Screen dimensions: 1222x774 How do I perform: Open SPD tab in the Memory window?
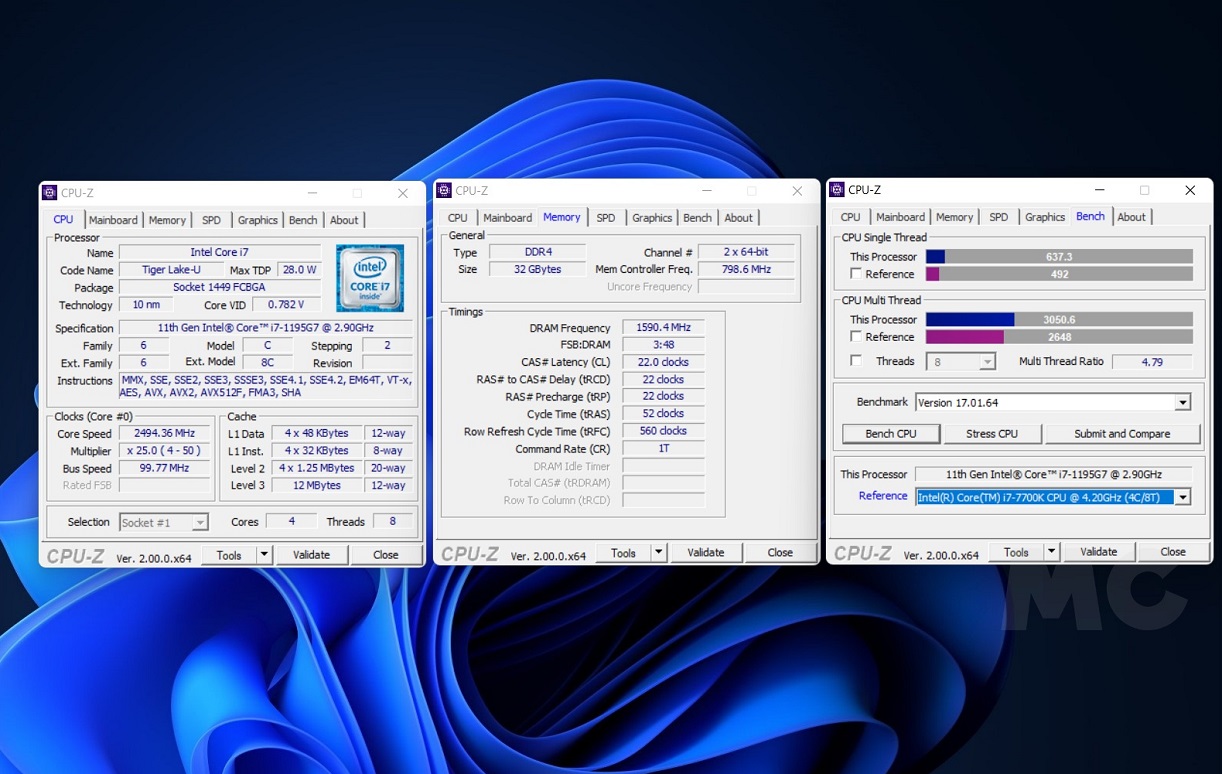(x=606, y=218)
